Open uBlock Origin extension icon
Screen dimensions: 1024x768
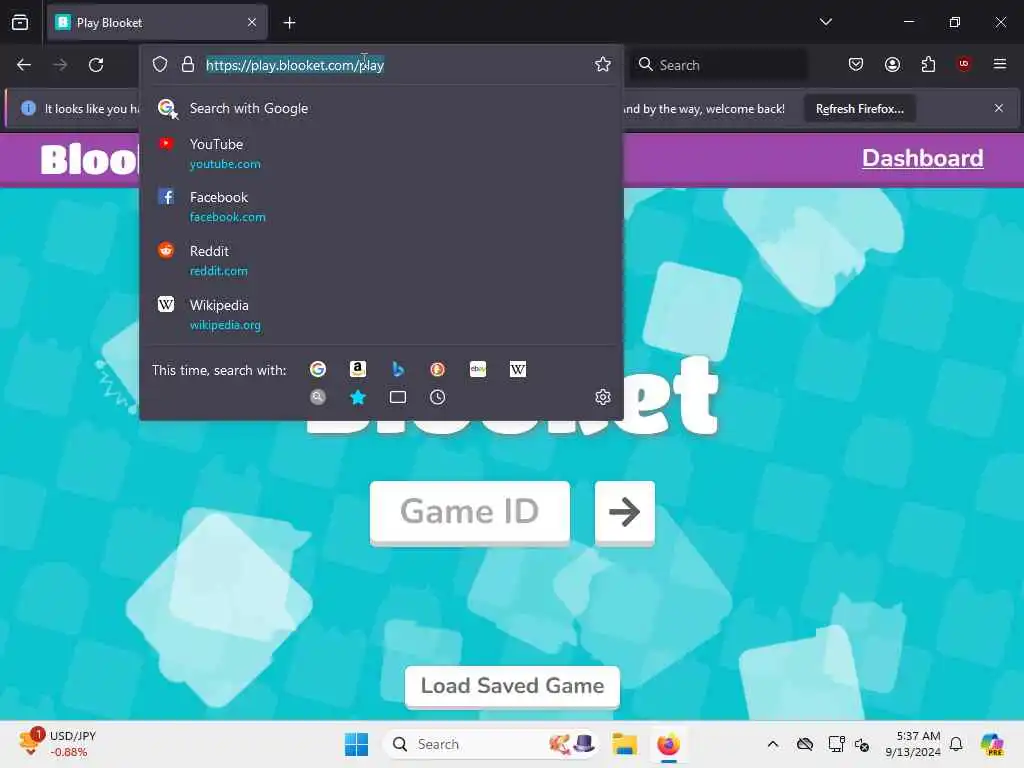pyautogui.click(x=964, y=64)
